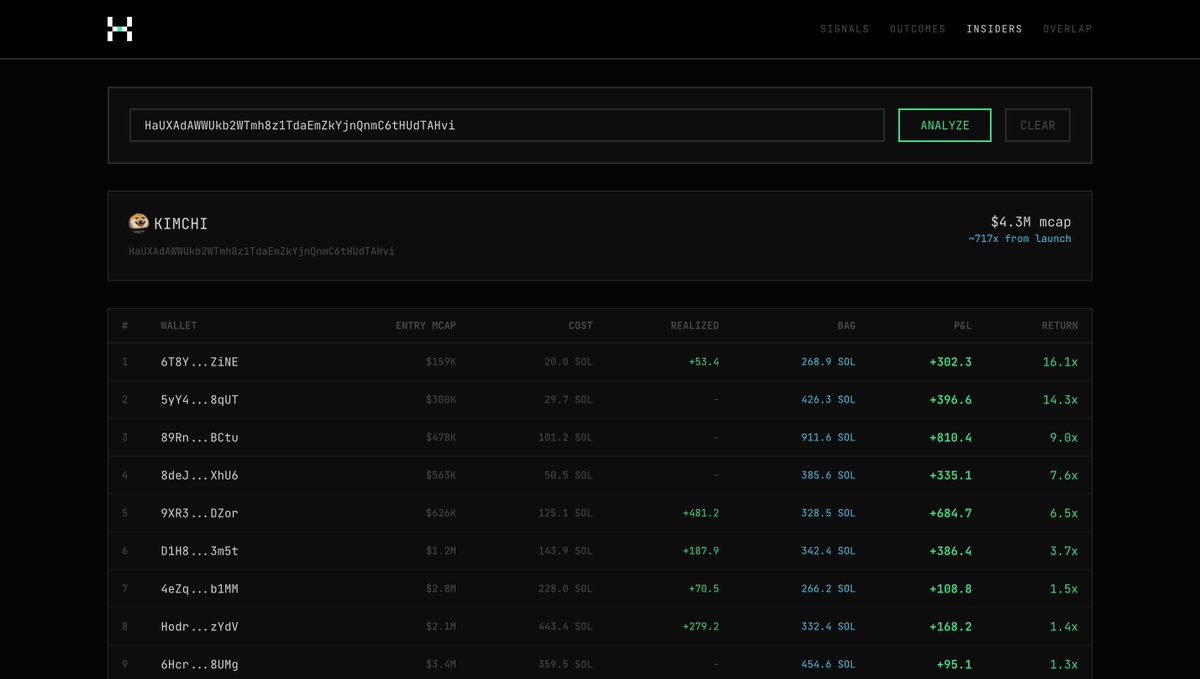This screenshot has height=679, width=1200.
Task: Switch to the OUTCOMES tab
Action: (x=918, y=29)
